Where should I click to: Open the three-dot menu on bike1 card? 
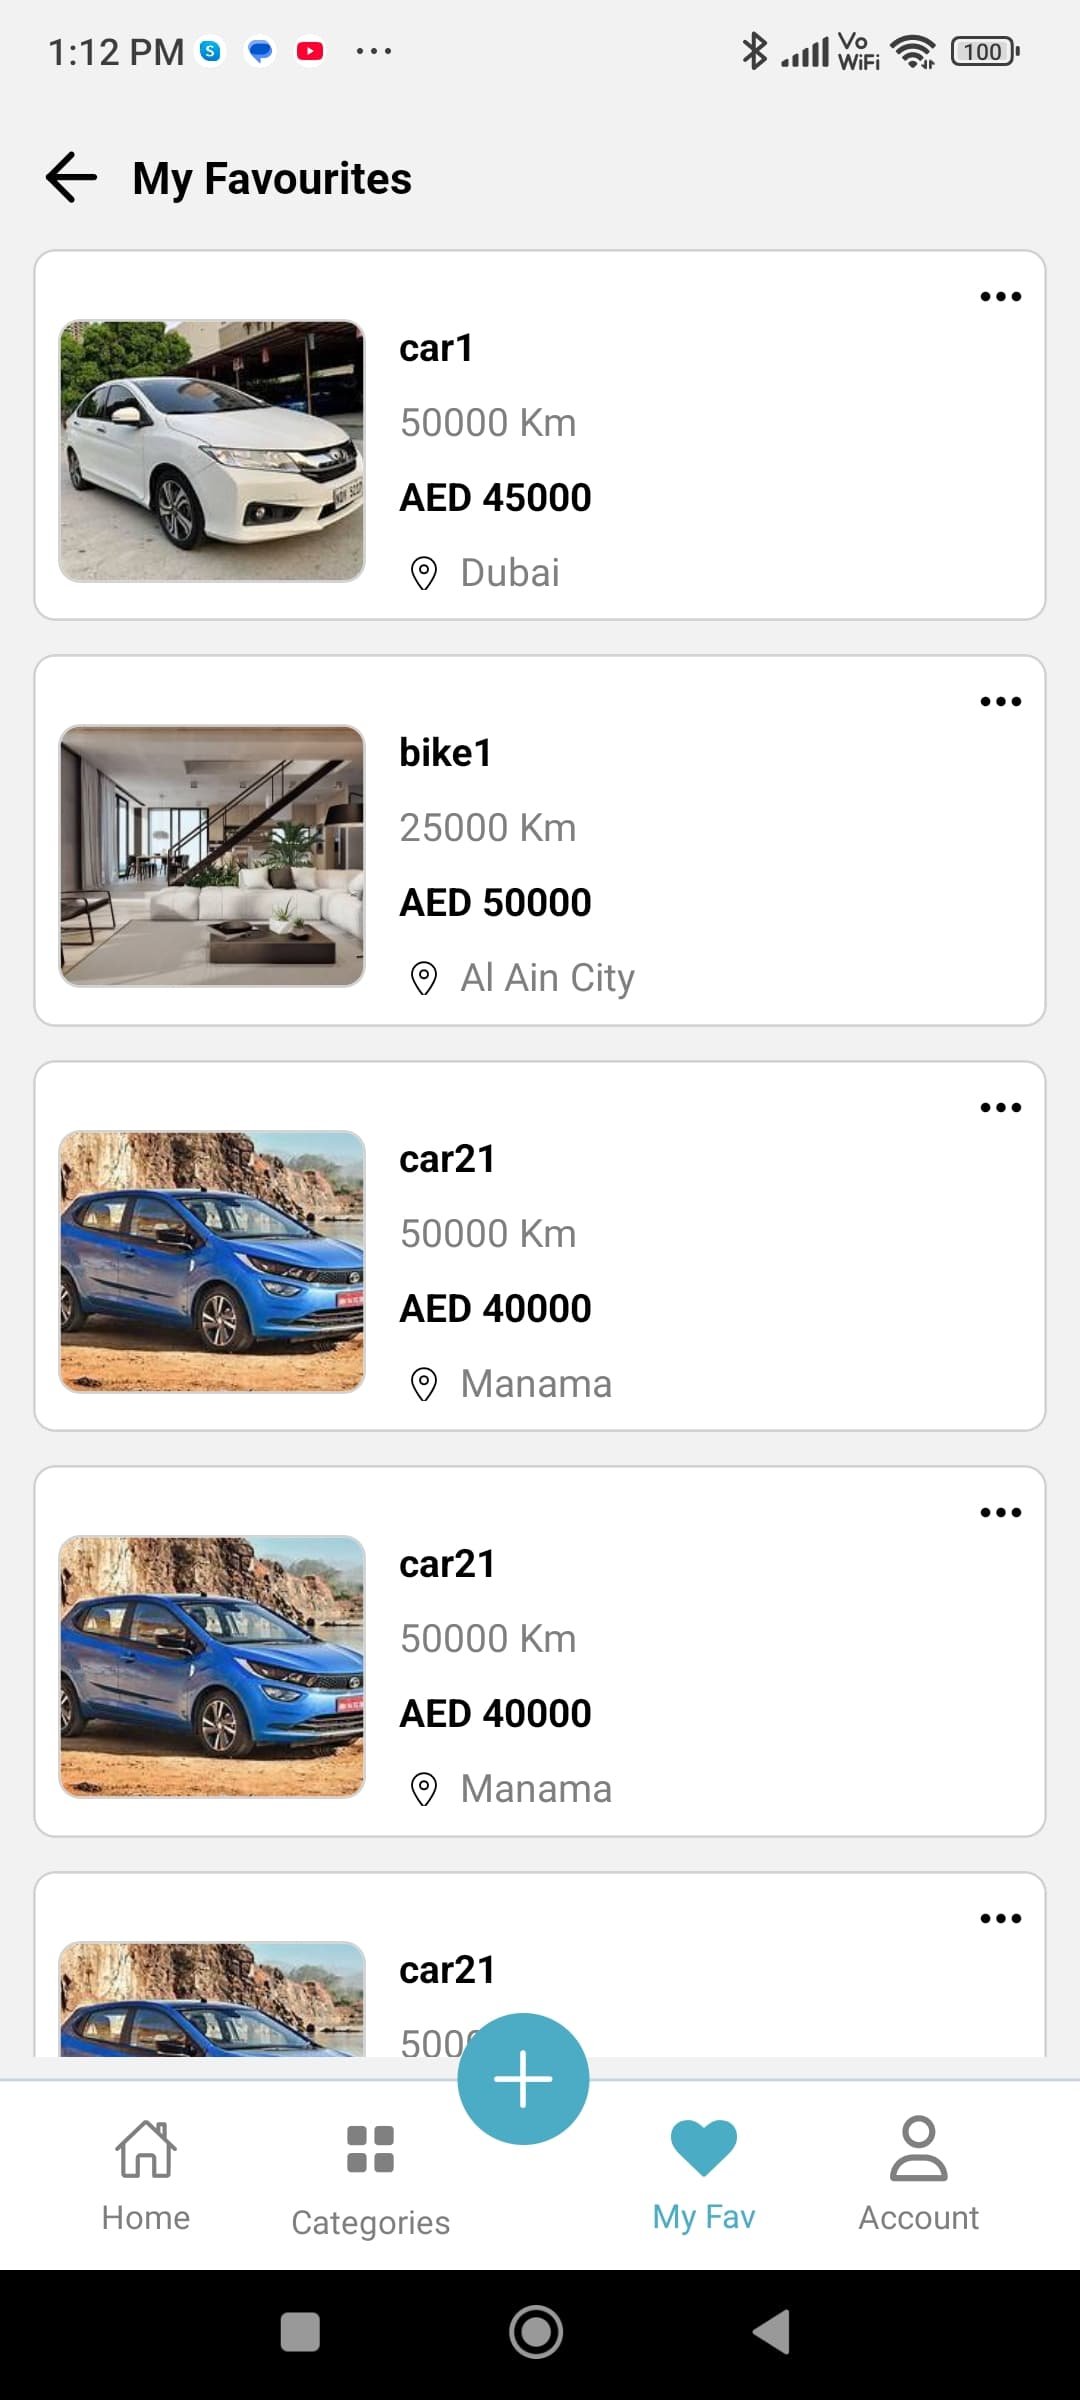point(1000,702)
